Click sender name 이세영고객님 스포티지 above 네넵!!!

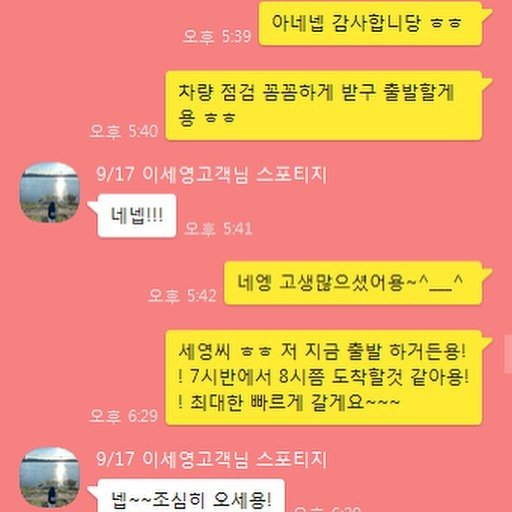211,174
